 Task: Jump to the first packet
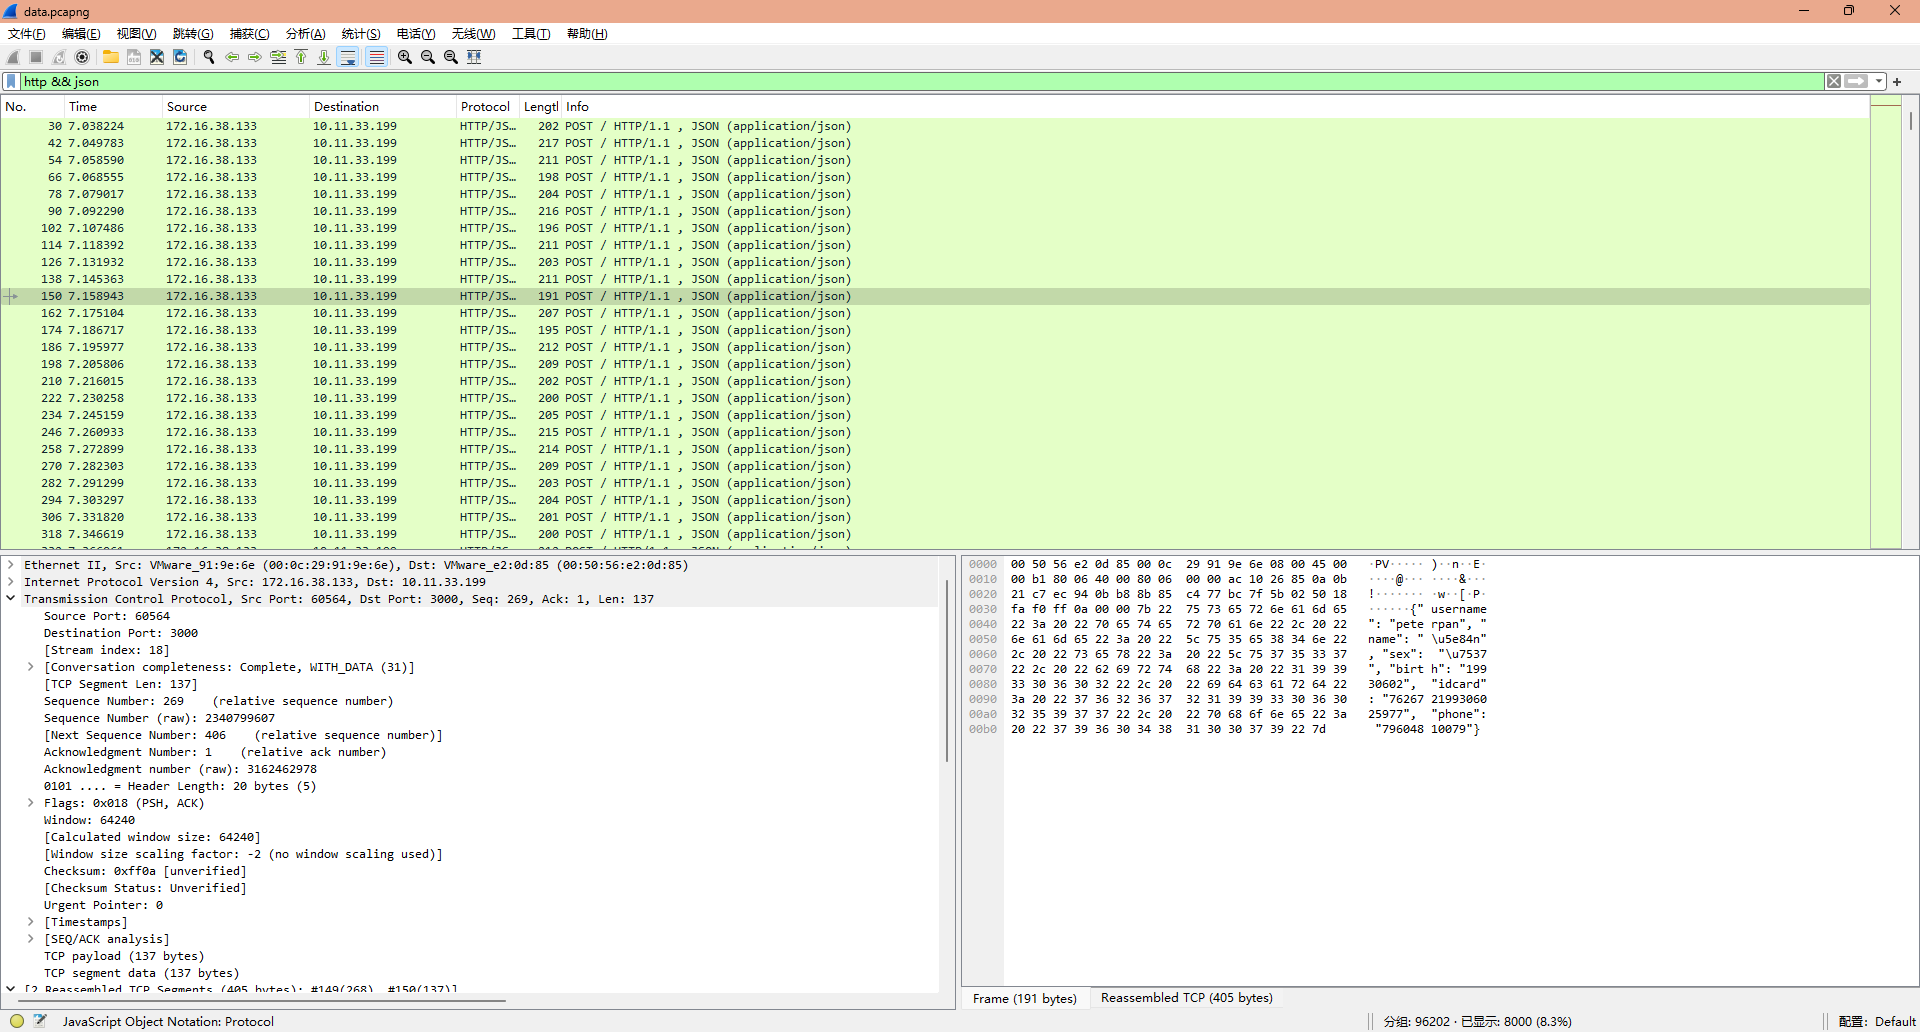(x=301, y=57)
